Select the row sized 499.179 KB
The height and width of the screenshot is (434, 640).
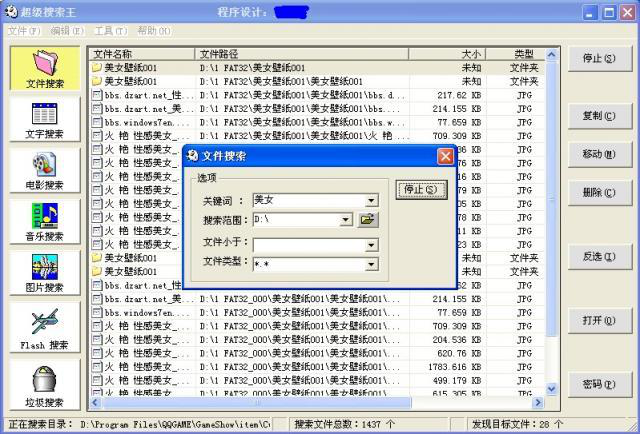(x=317, y=380)
